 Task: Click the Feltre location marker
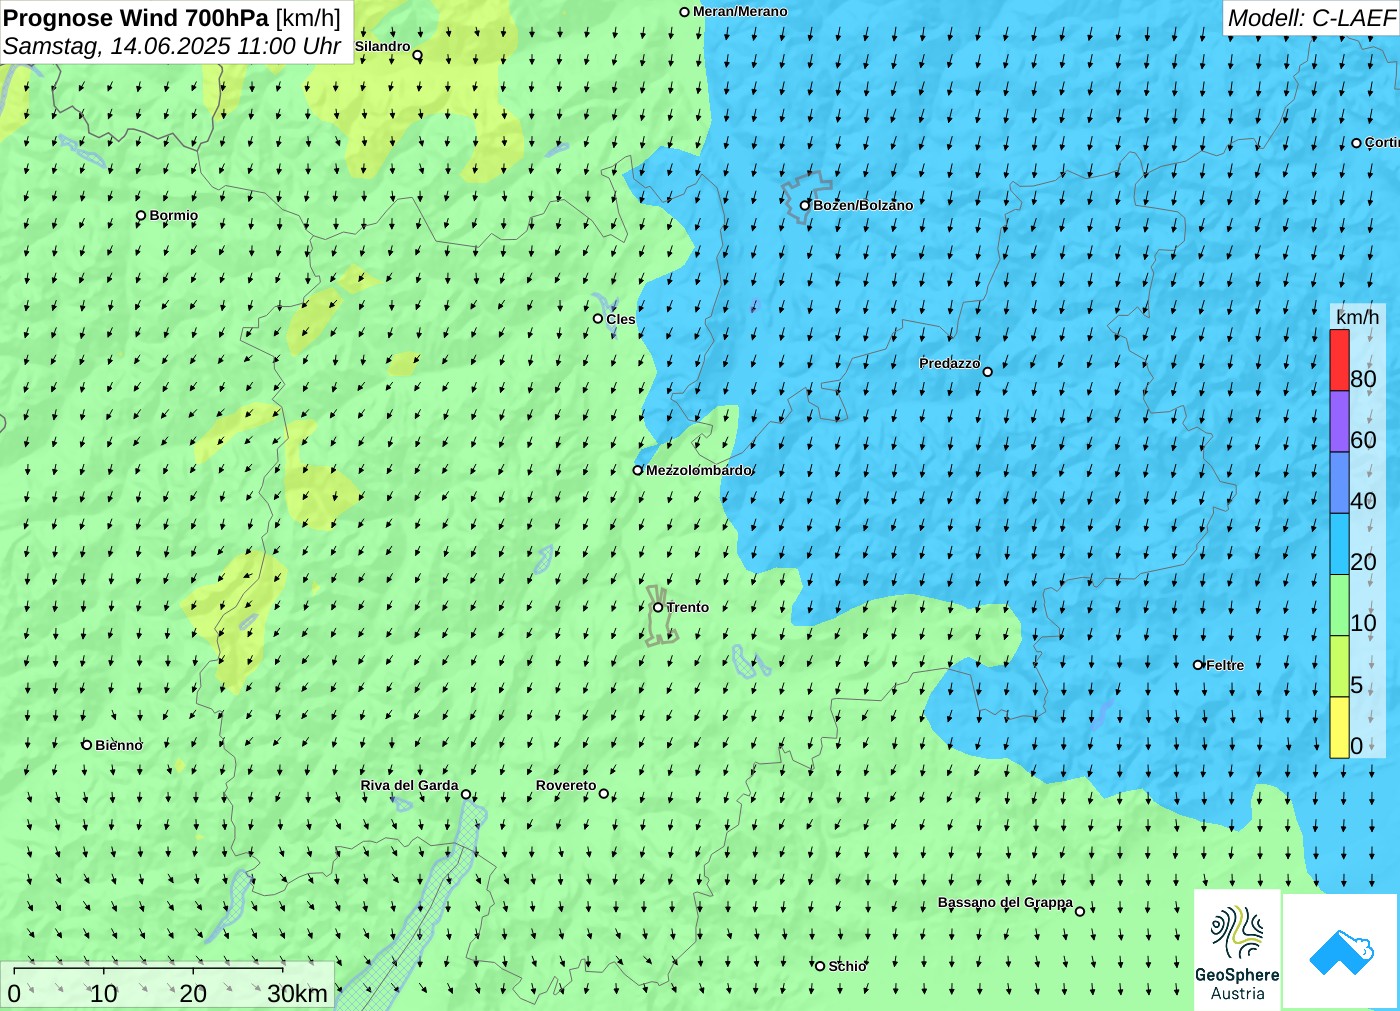[1198, 665]
